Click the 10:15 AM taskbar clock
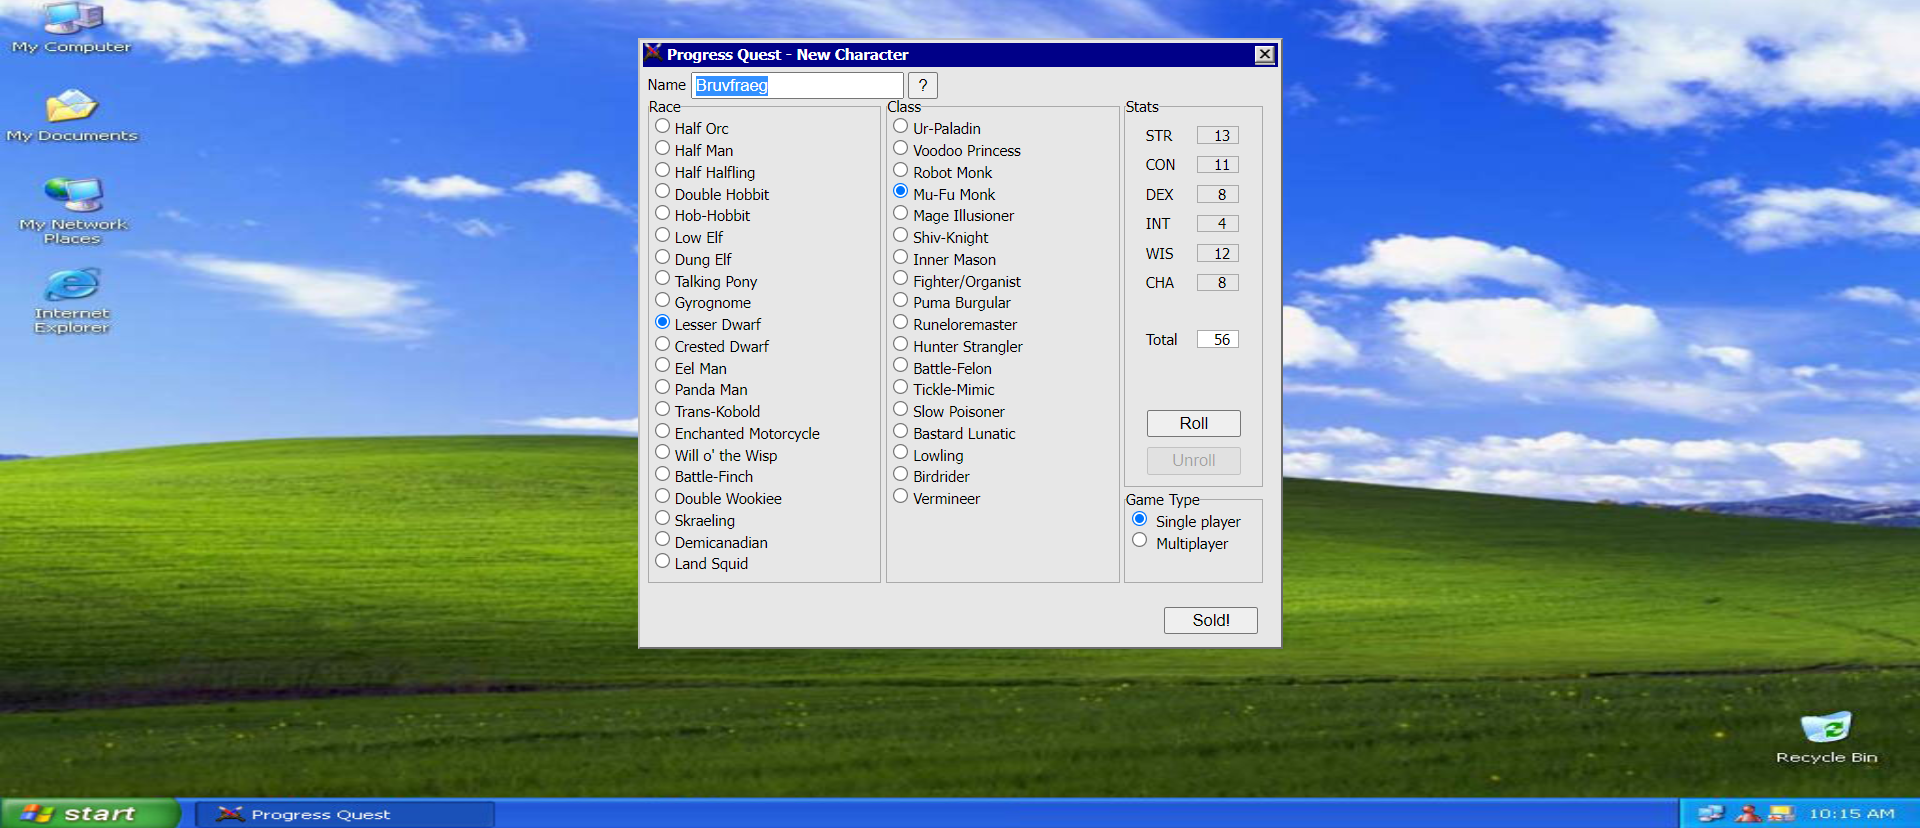 (x=1851, y=814)
